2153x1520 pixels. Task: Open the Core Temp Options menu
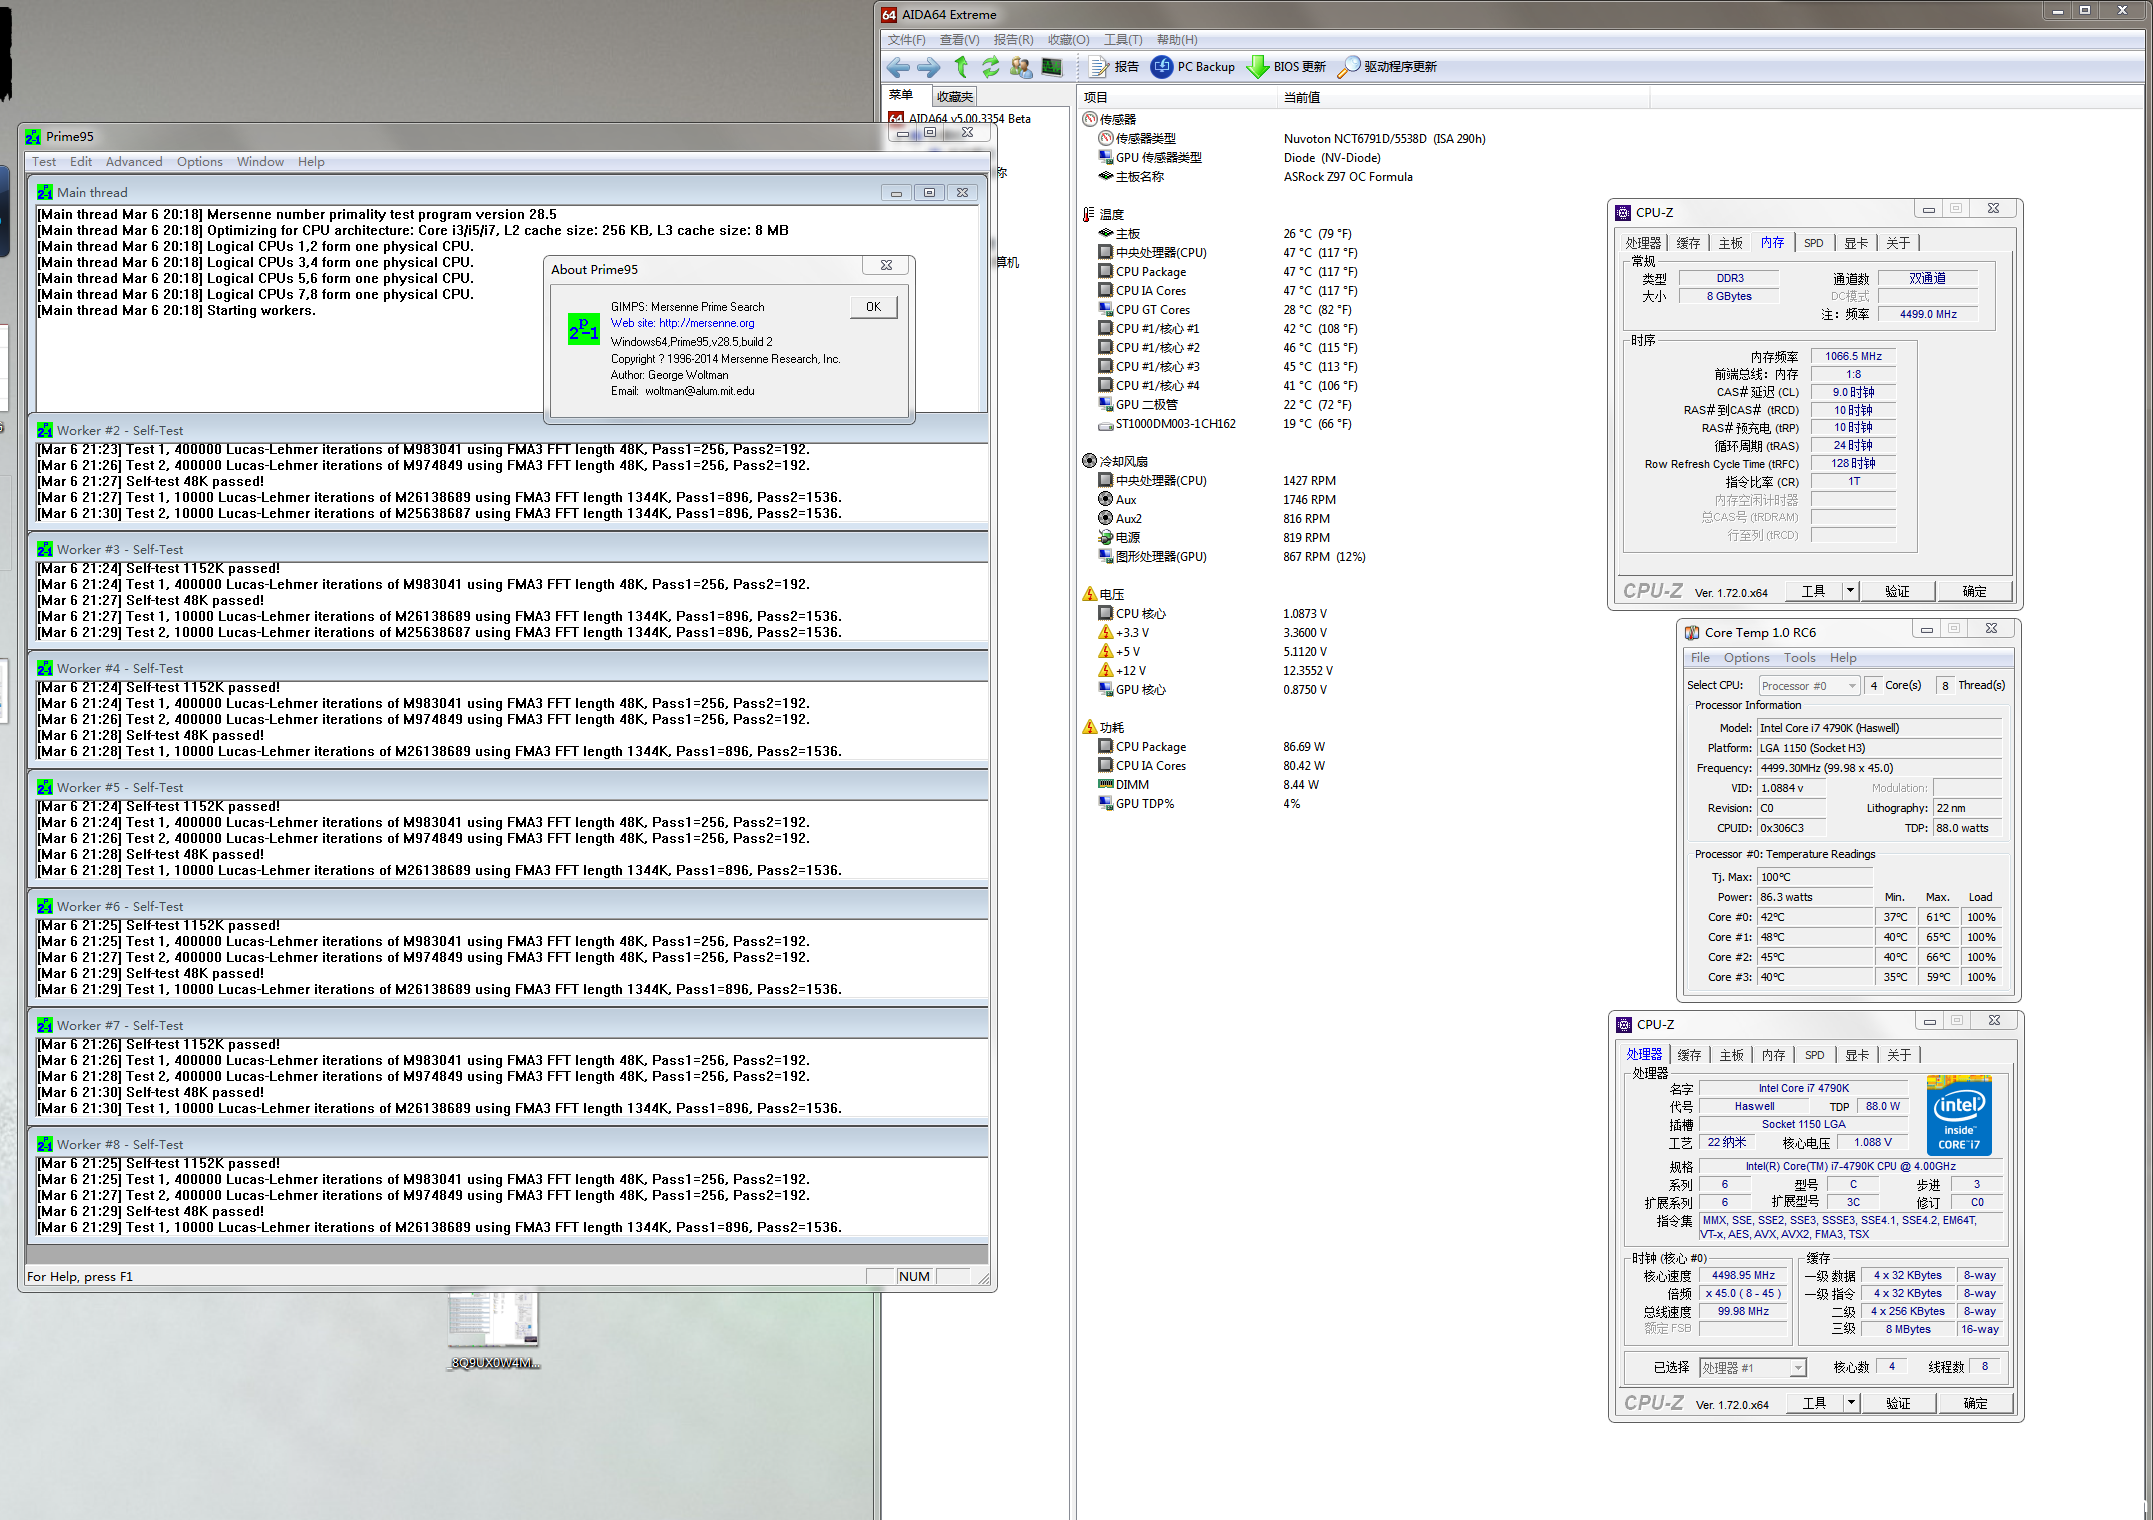[x=1746, y=658]
